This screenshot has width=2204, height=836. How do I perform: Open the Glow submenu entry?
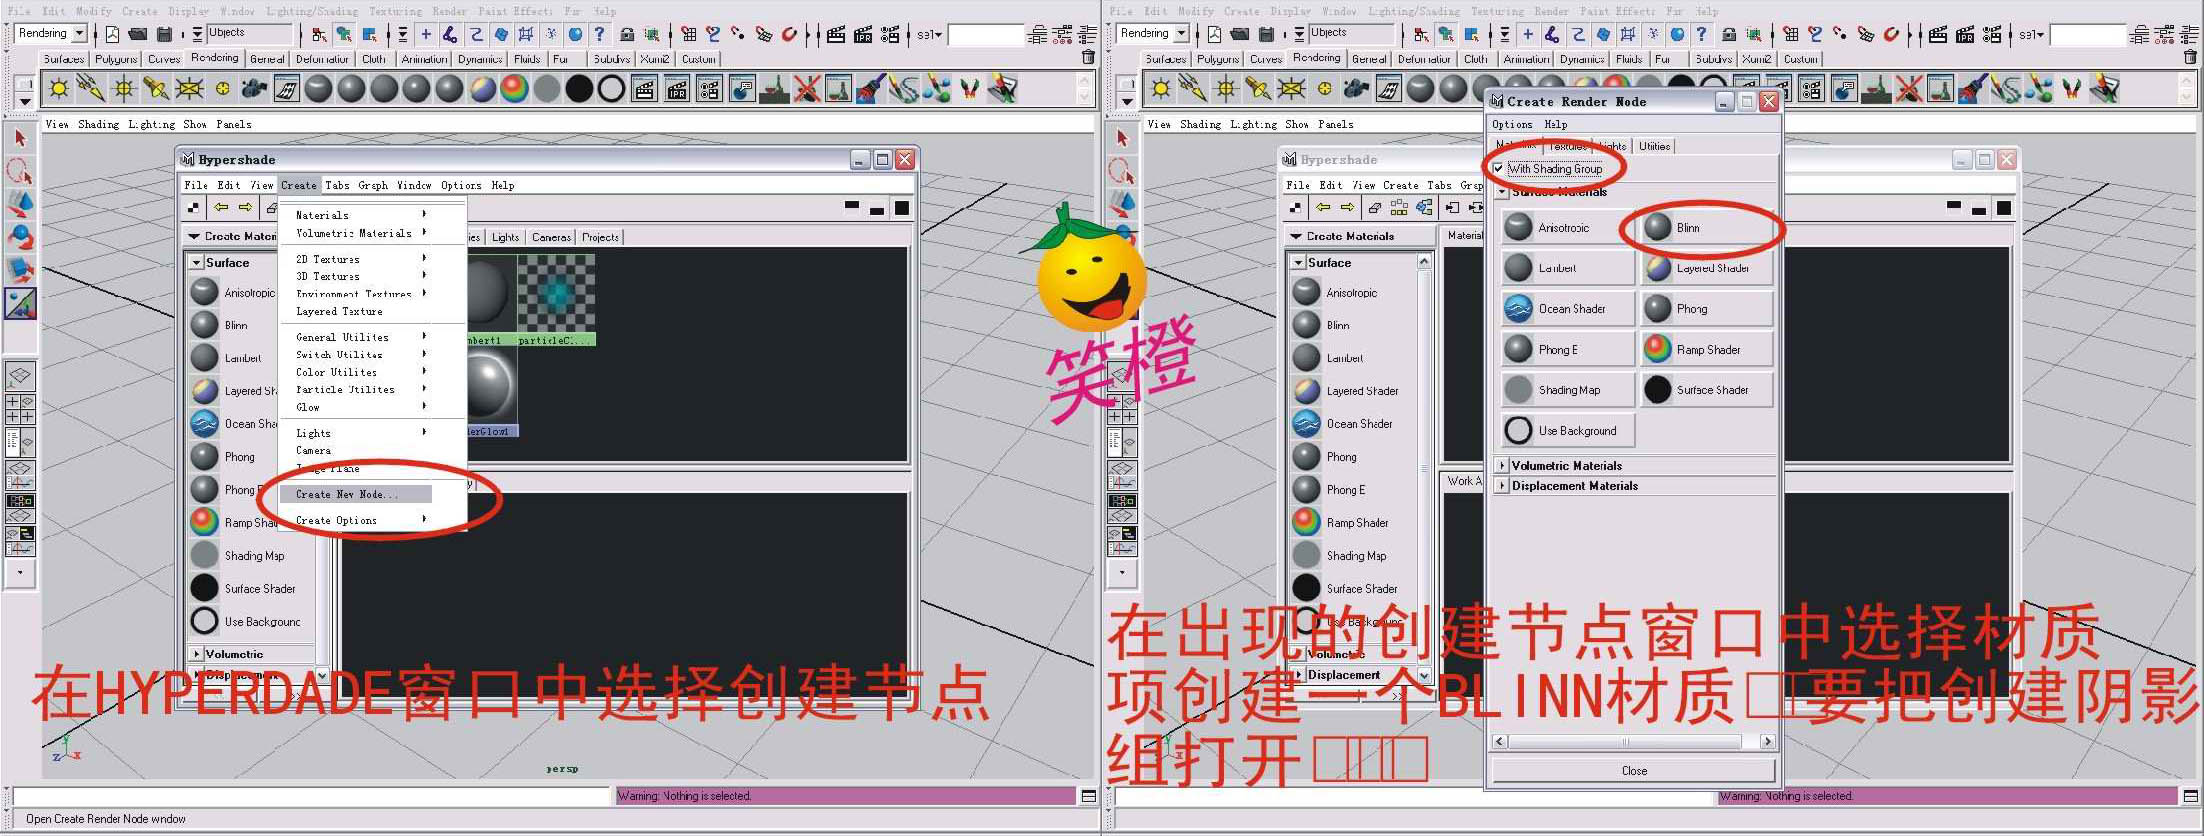[x=355, y=407]
